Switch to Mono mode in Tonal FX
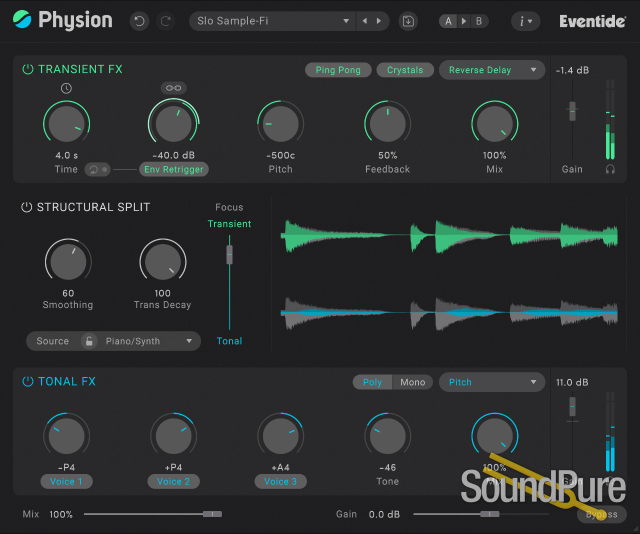Screen dimensions: 640x534 (x=412, y=382)
